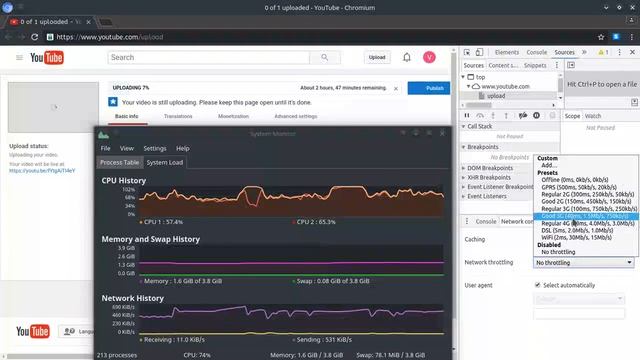This screenshot has height=360, width=640.
Task: Collapse the Breakpoints section
Action: (463, 147)
